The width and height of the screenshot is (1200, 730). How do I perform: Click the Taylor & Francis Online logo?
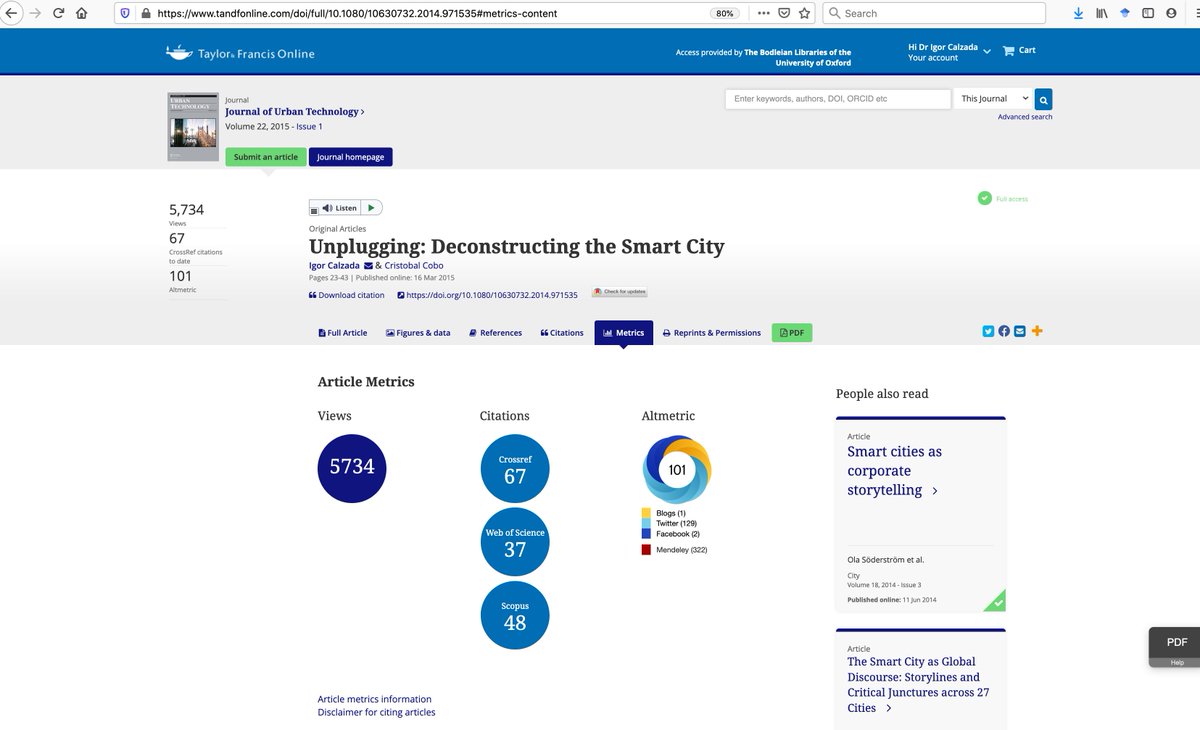pos(240,53)
